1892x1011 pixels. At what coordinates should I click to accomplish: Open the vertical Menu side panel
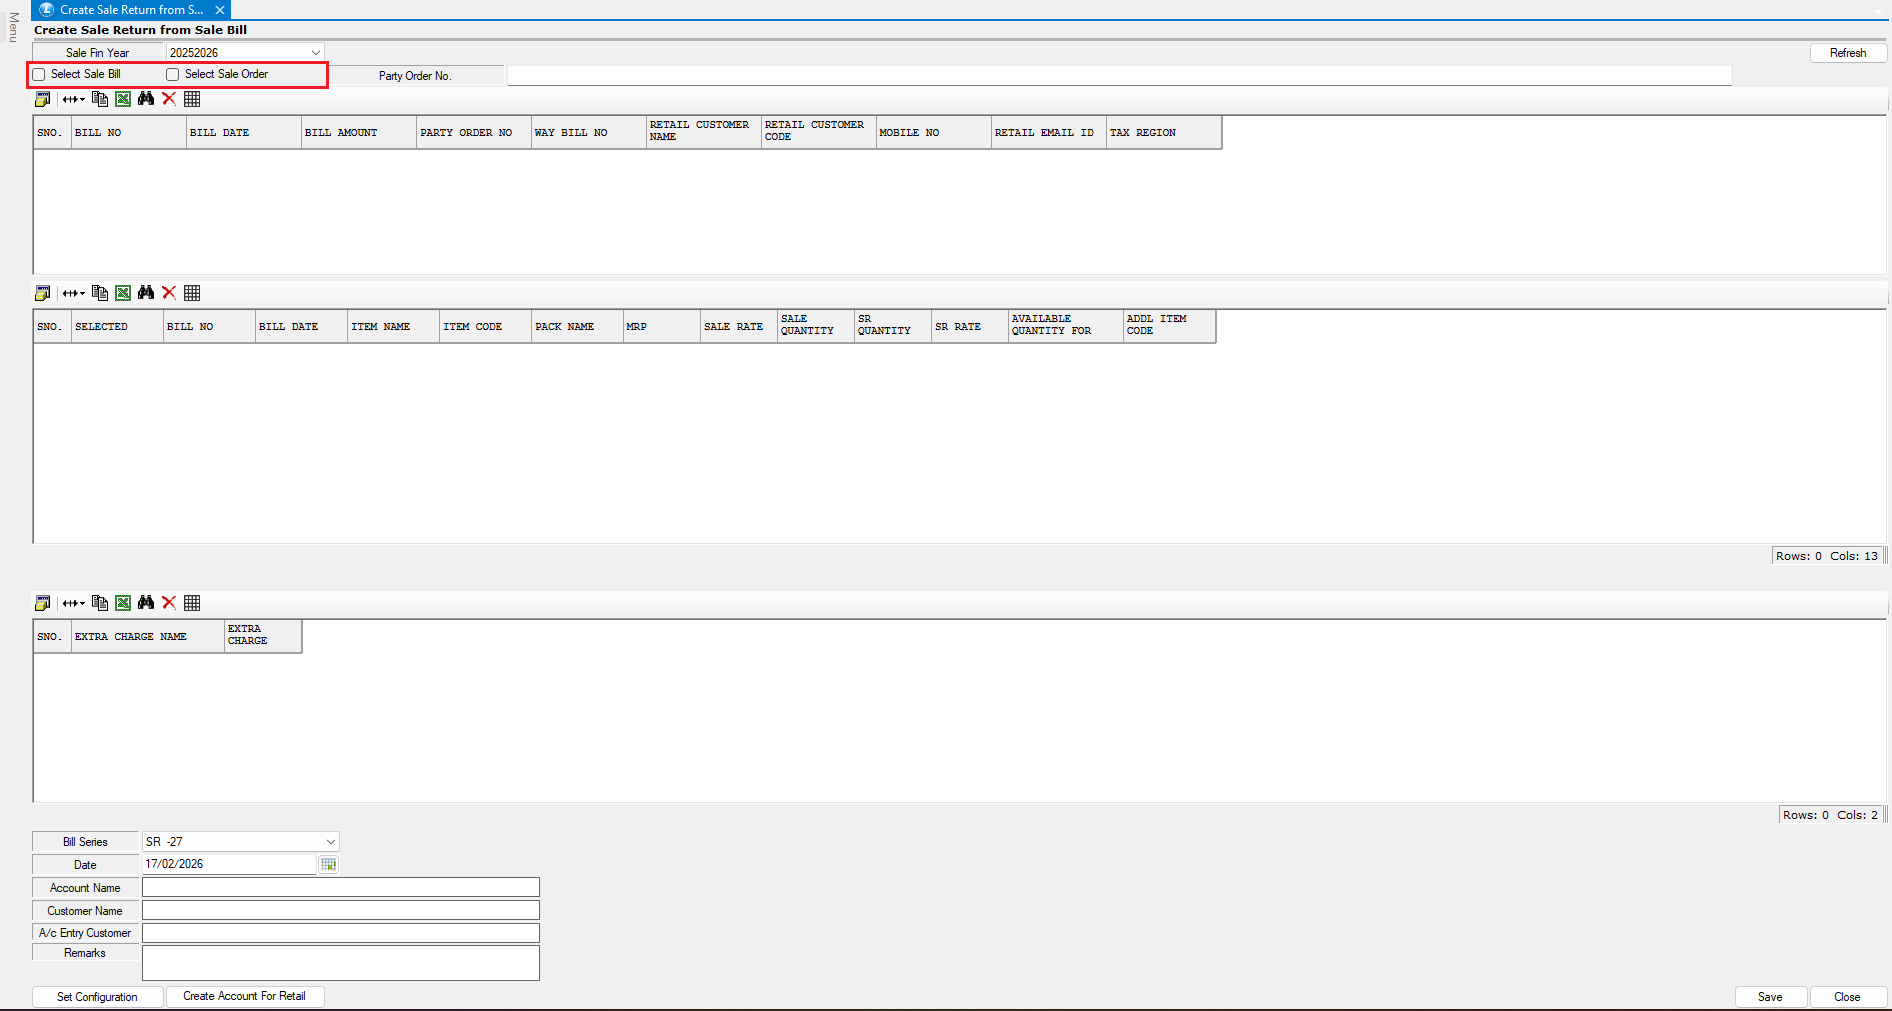tap(13, 27)
